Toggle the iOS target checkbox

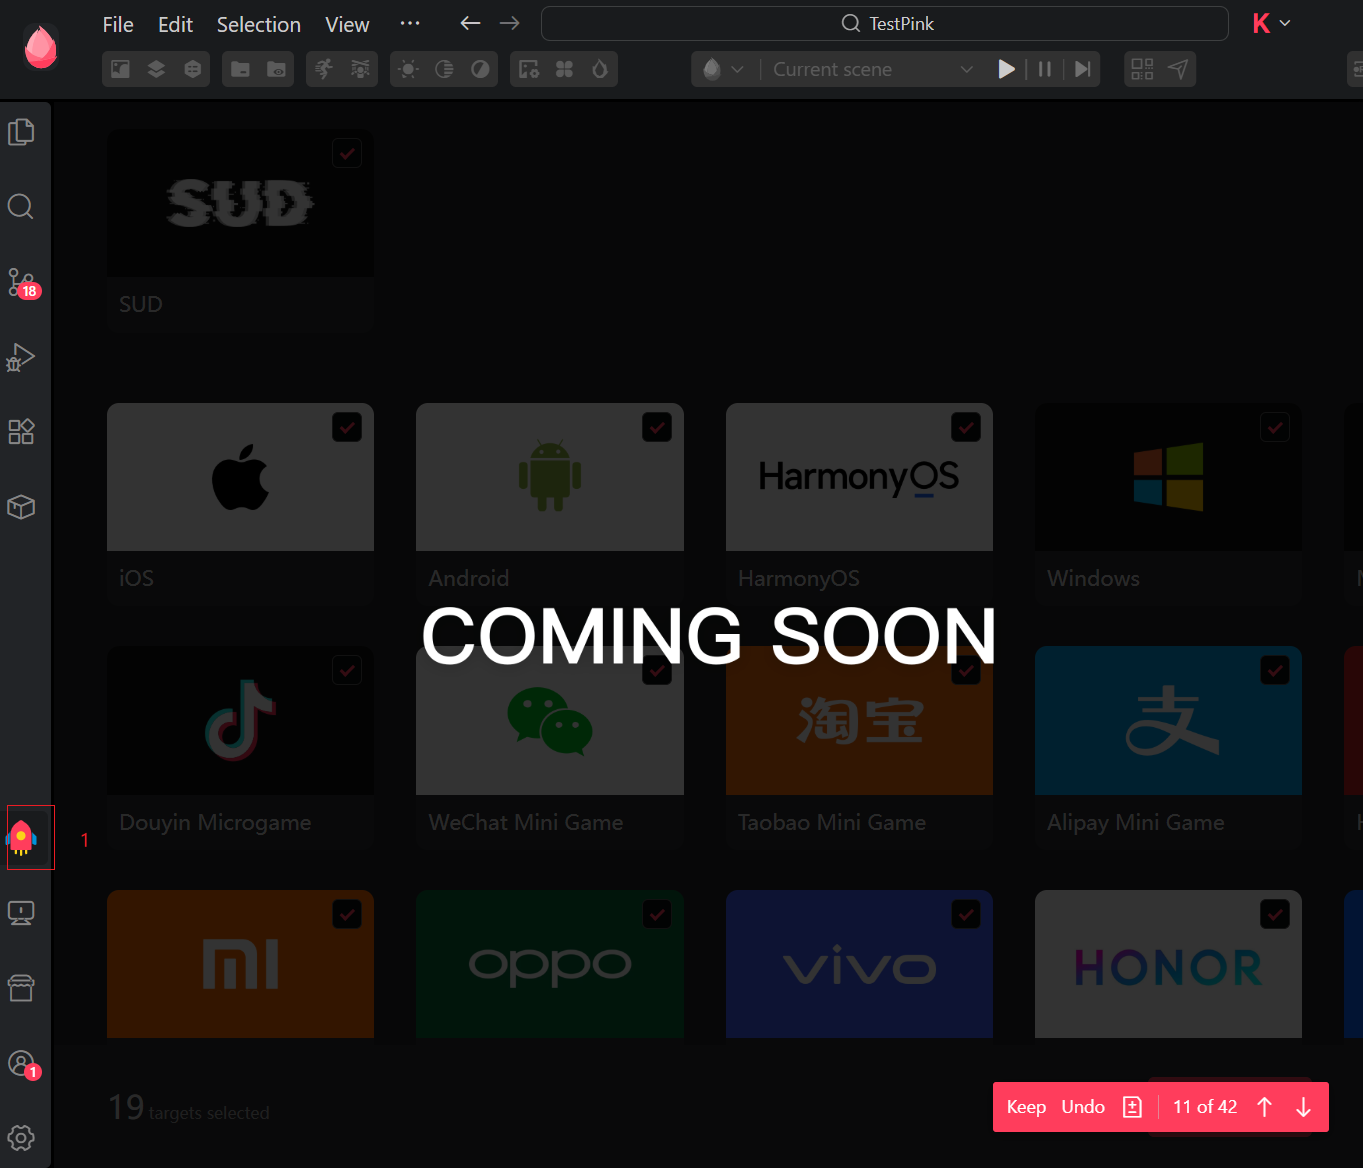(x=347, y=427)
